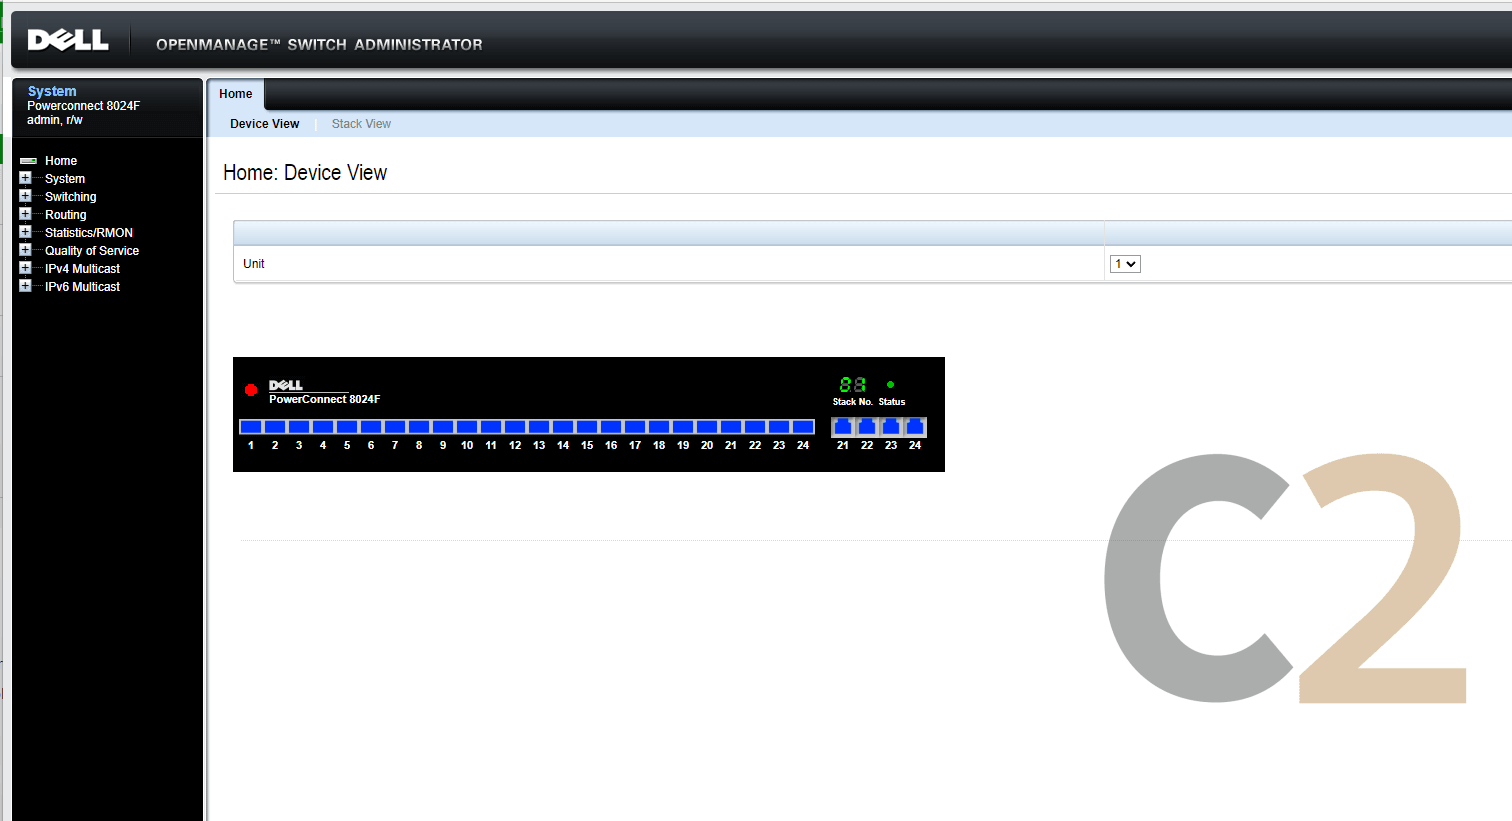Click the 'admin, r/w' user text
Image resolution: width=1512 pixels, height=821 pixels.
(x=55, y=120)
